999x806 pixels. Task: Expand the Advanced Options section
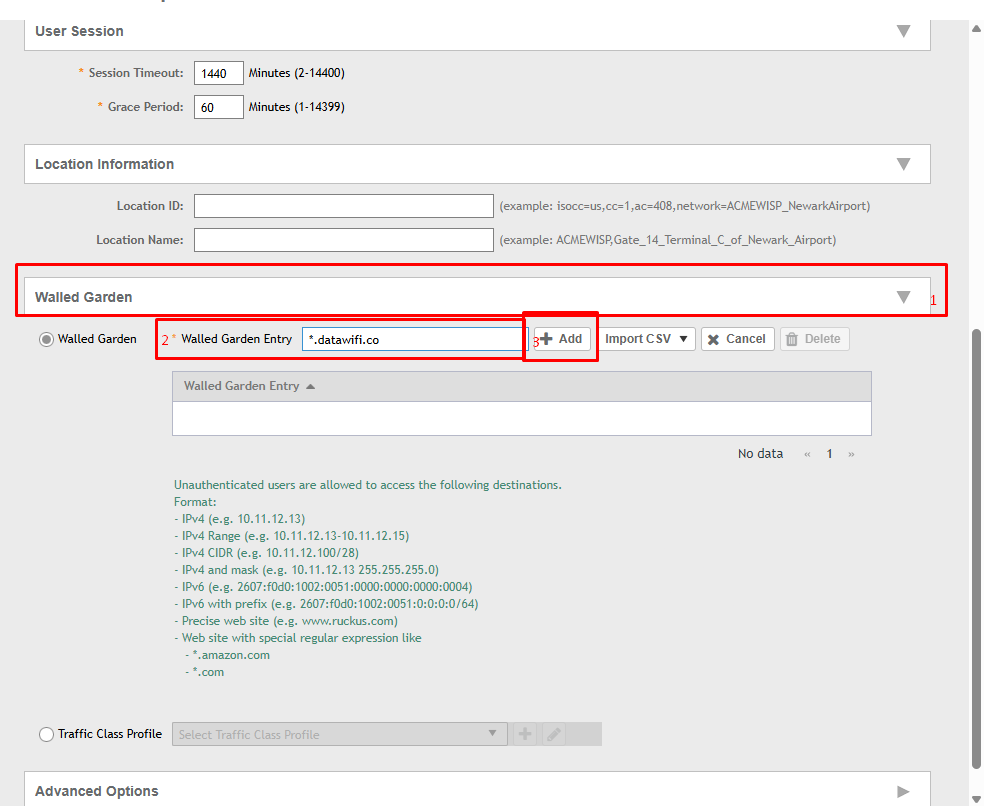click(x=903, y=791)
